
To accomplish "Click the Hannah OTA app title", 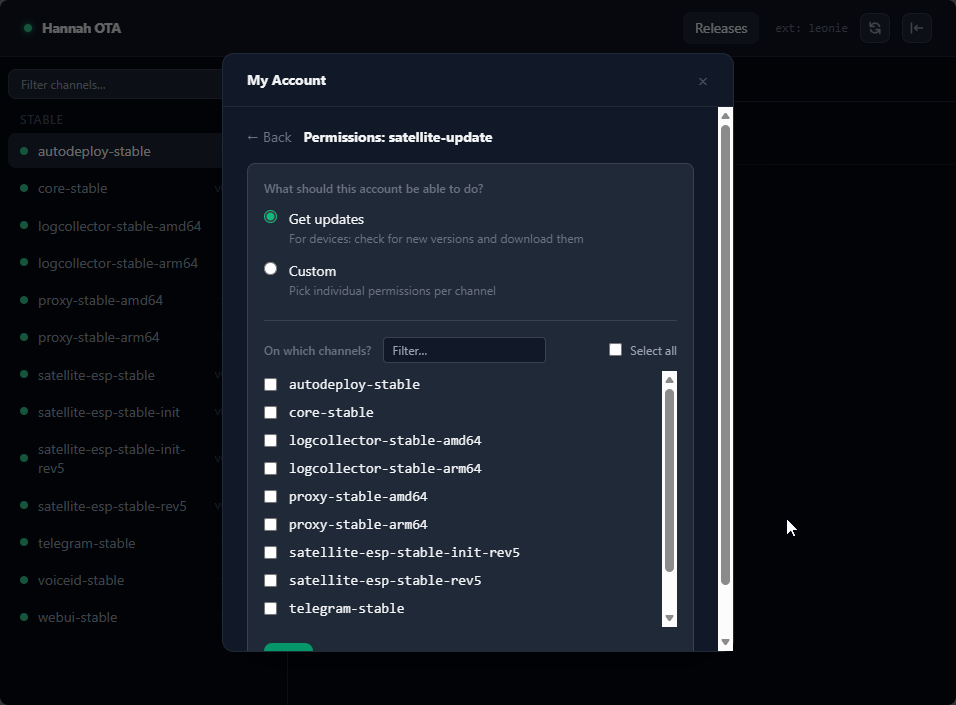I will (81, 28).
